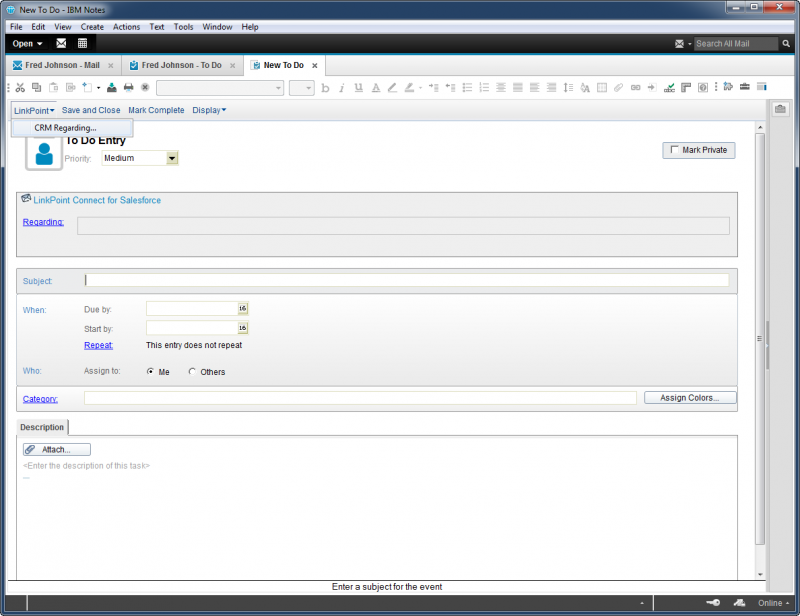Screen dimensions: 800x616
Task: Click in the Subject input field
Action: [407, 280]
